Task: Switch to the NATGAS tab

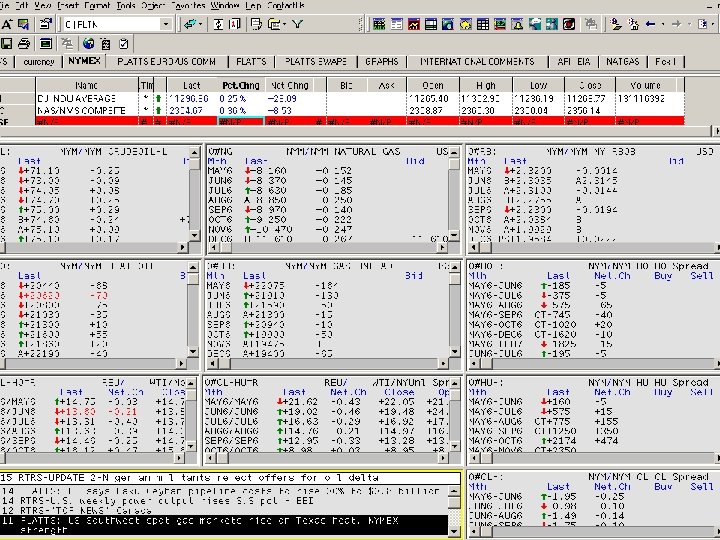Action: pyautogui.click(x=622, y=62)
